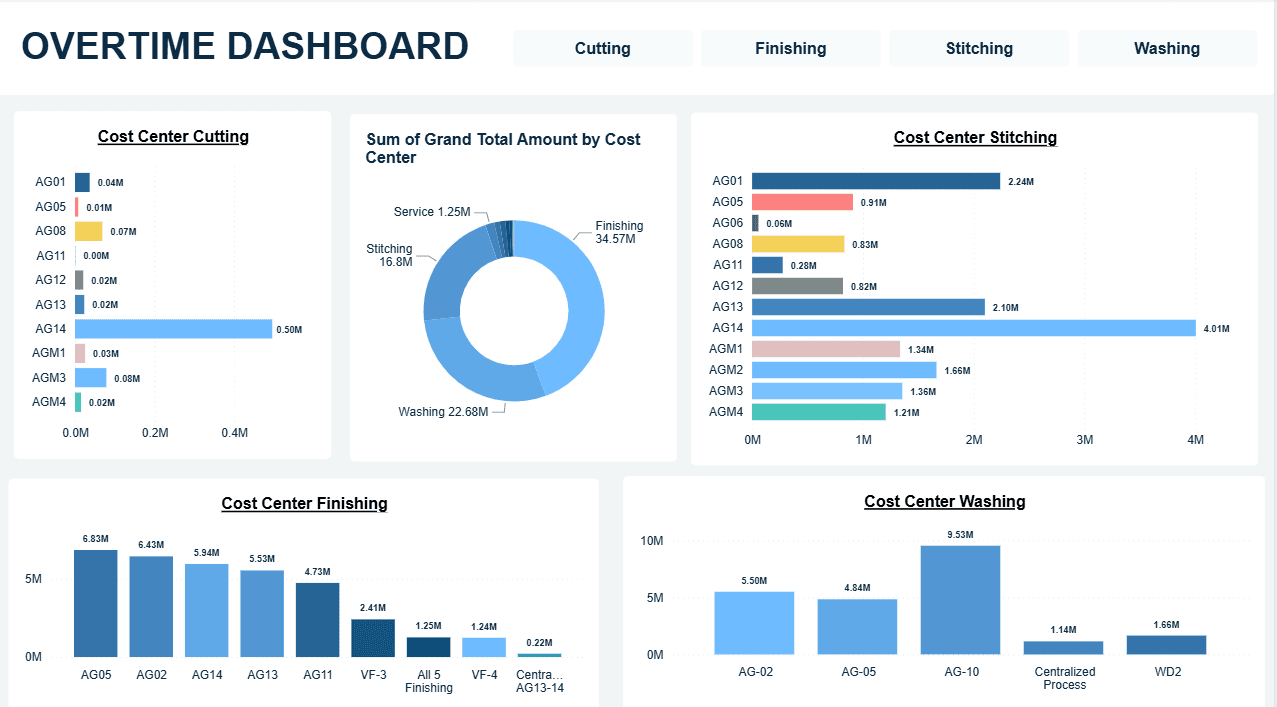Select WD2 column in Washing chart

[x=1166, y=645]
